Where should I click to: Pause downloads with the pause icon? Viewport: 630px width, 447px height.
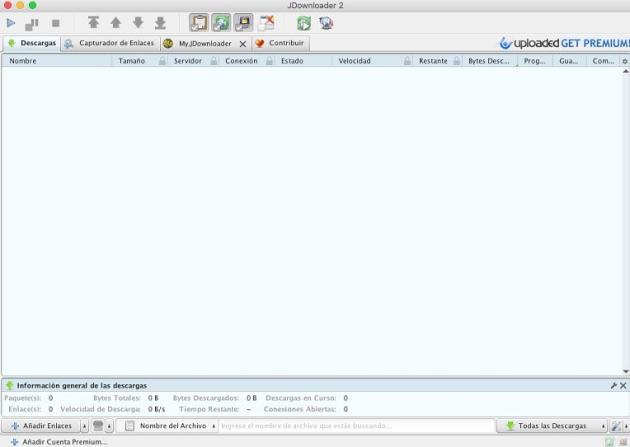[32, 24]
